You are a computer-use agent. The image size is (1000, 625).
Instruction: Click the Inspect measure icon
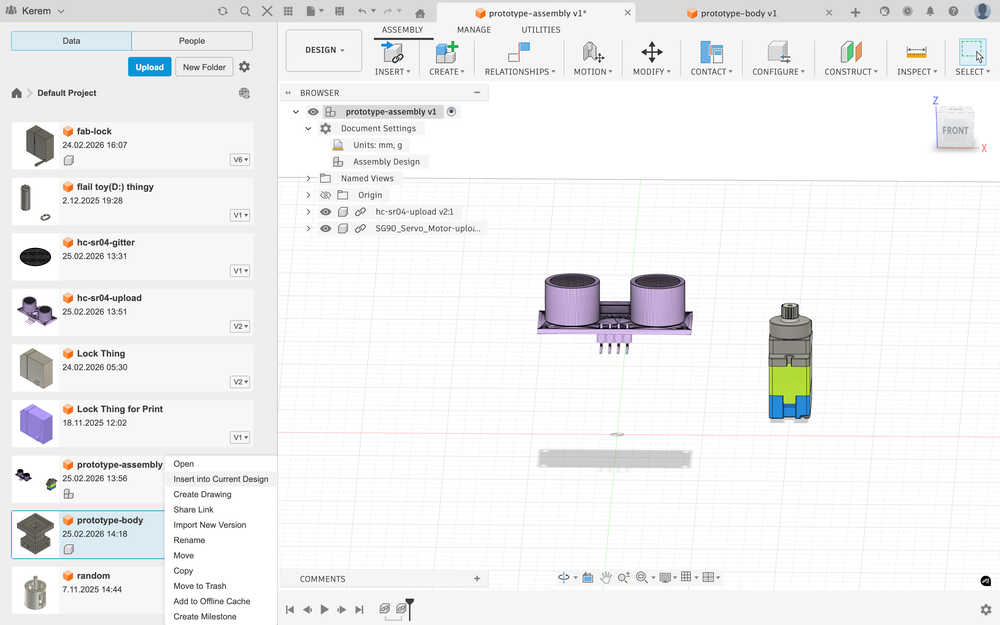pyautogui.click(x=916, y=52)
